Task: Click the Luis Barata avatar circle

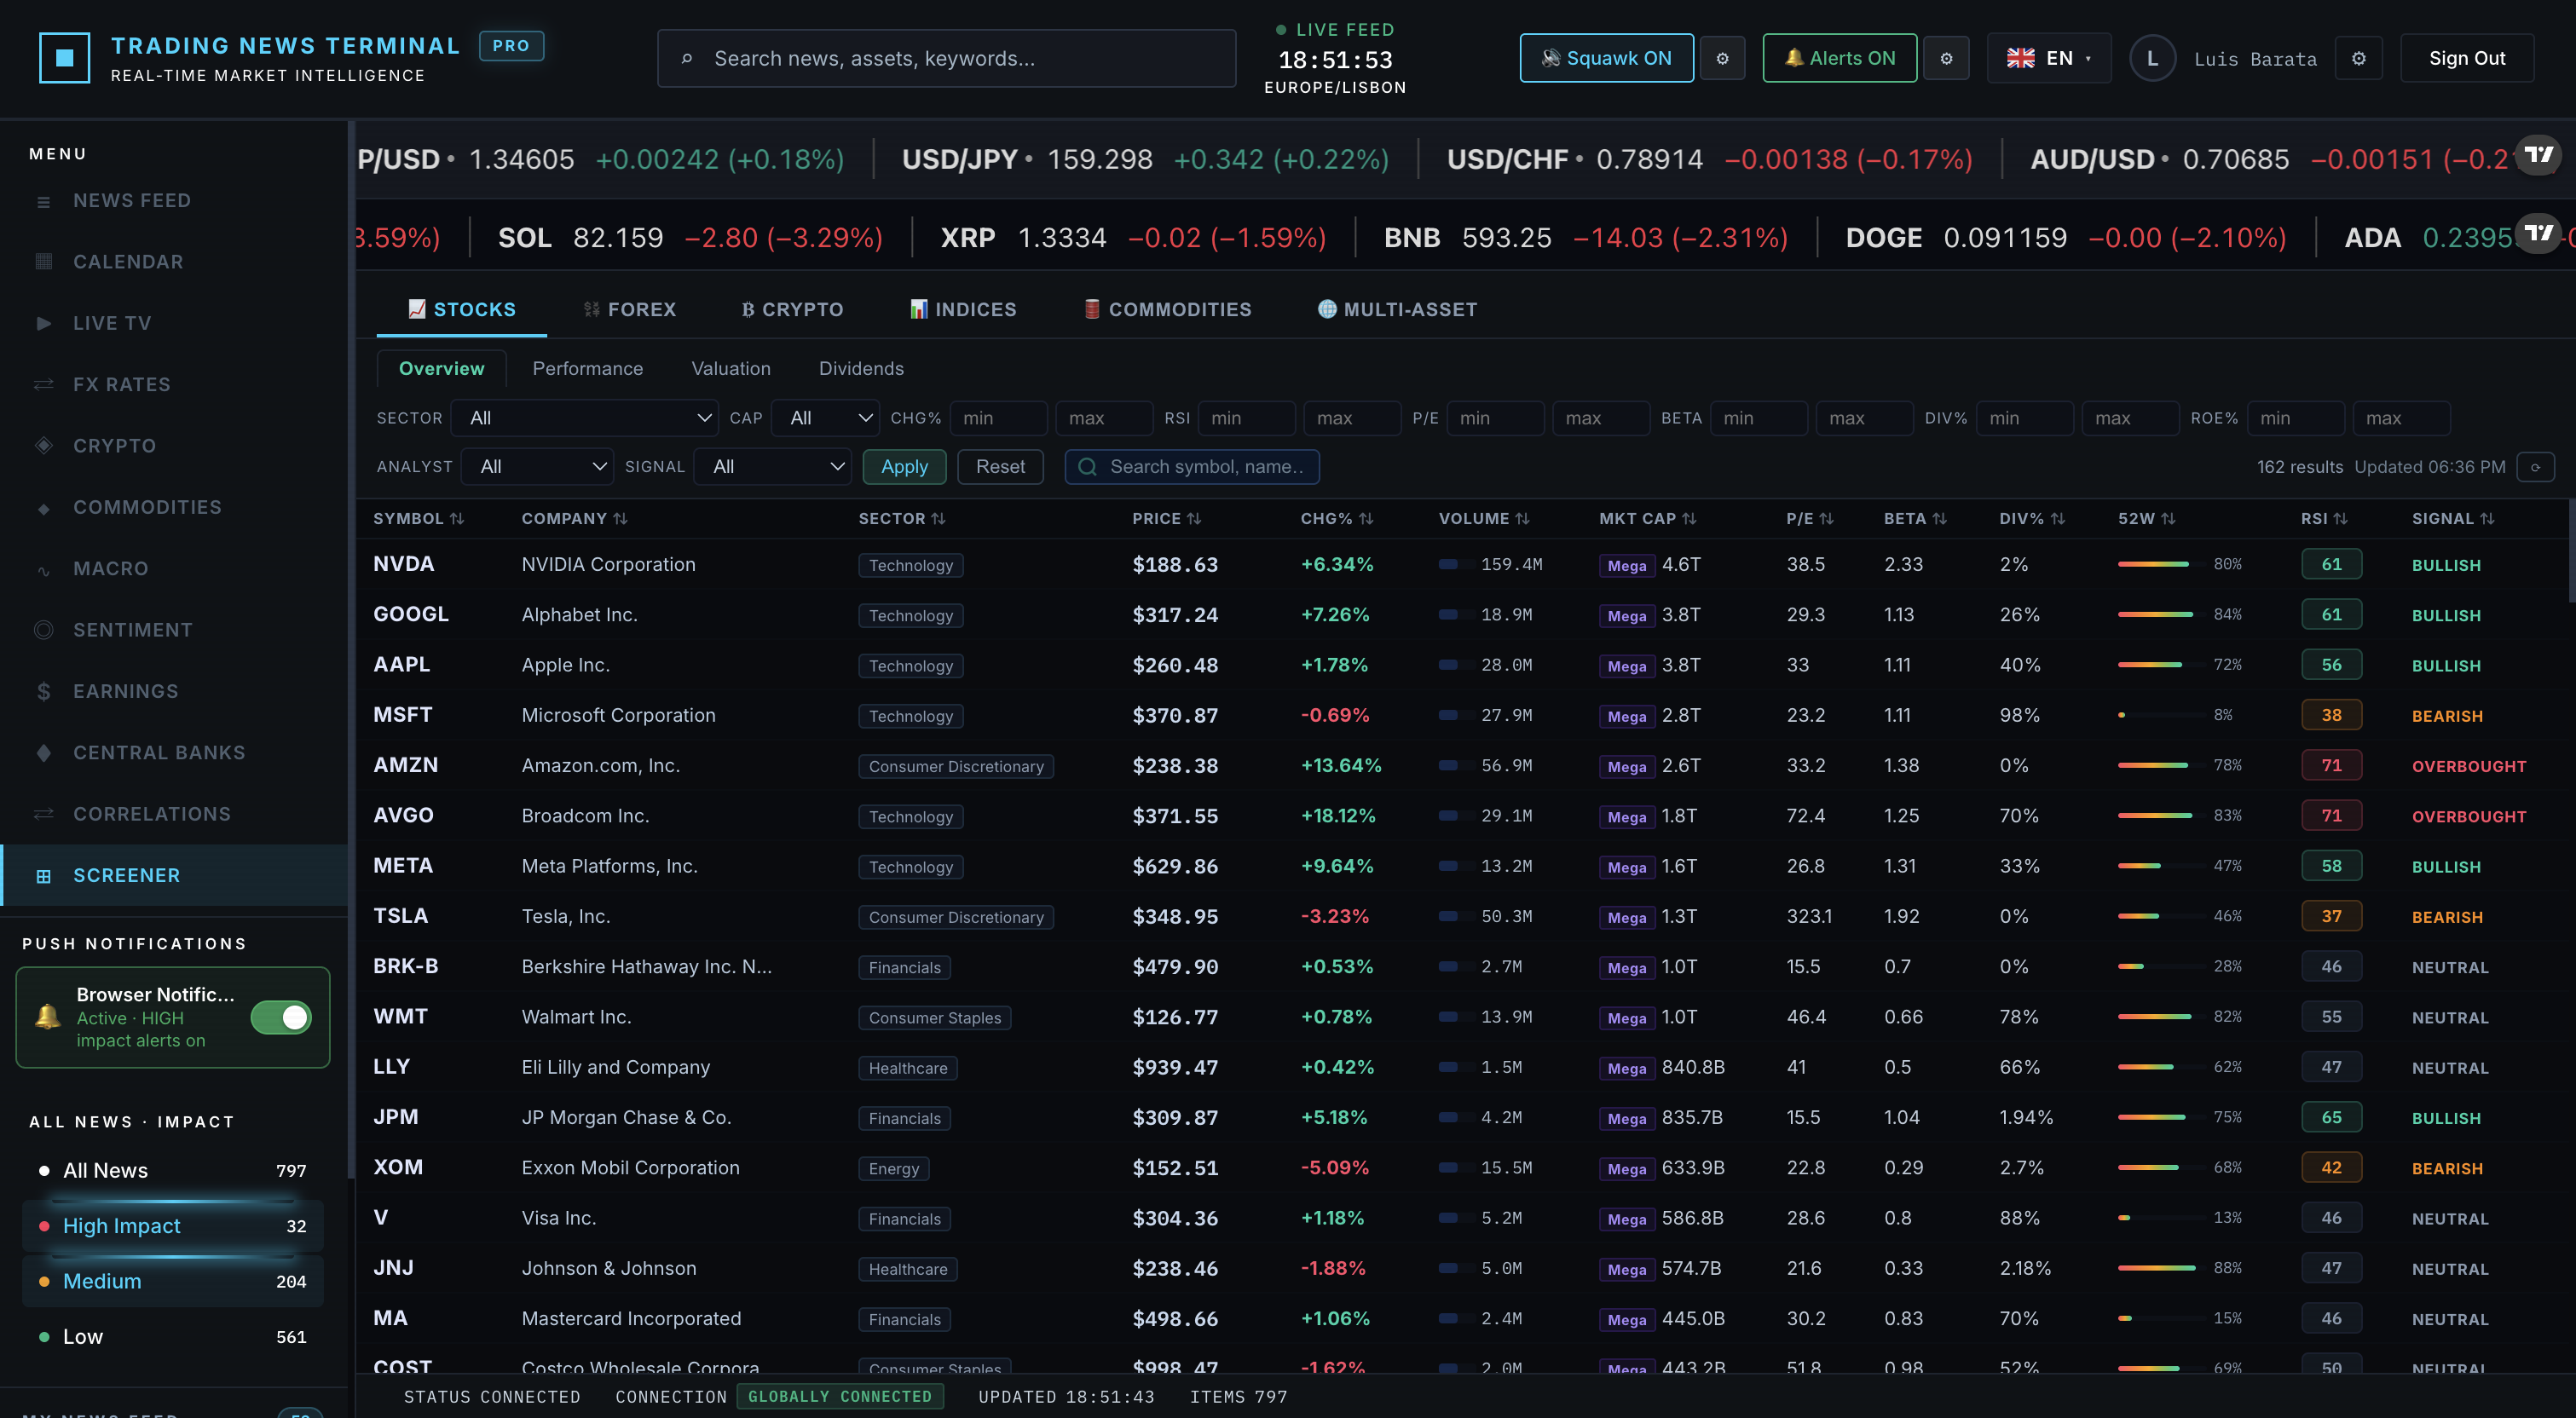Action: click(x=2152, y=58)
